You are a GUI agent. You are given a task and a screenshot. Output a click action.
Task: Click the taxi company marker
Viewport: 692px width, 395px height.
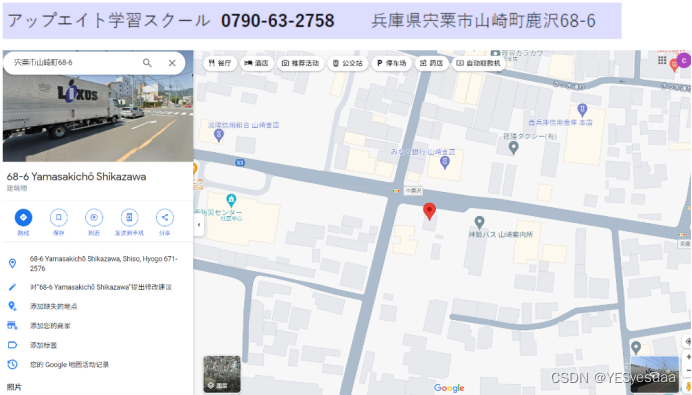[x=513, y=148]
